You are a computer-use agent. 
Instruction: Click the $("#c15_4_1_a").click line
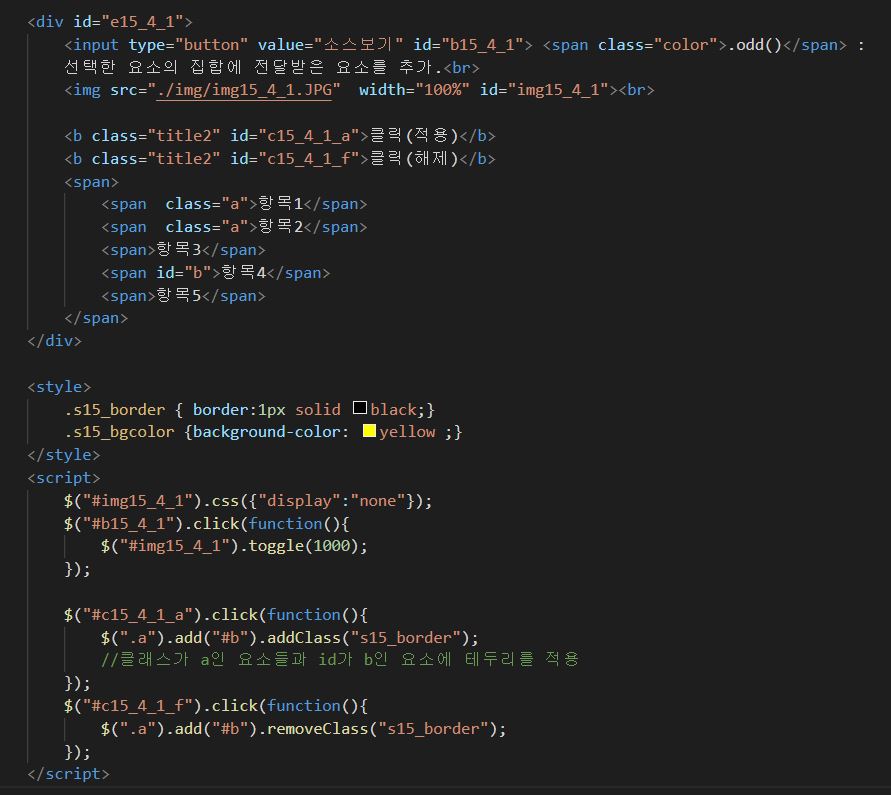coord(216,614)
